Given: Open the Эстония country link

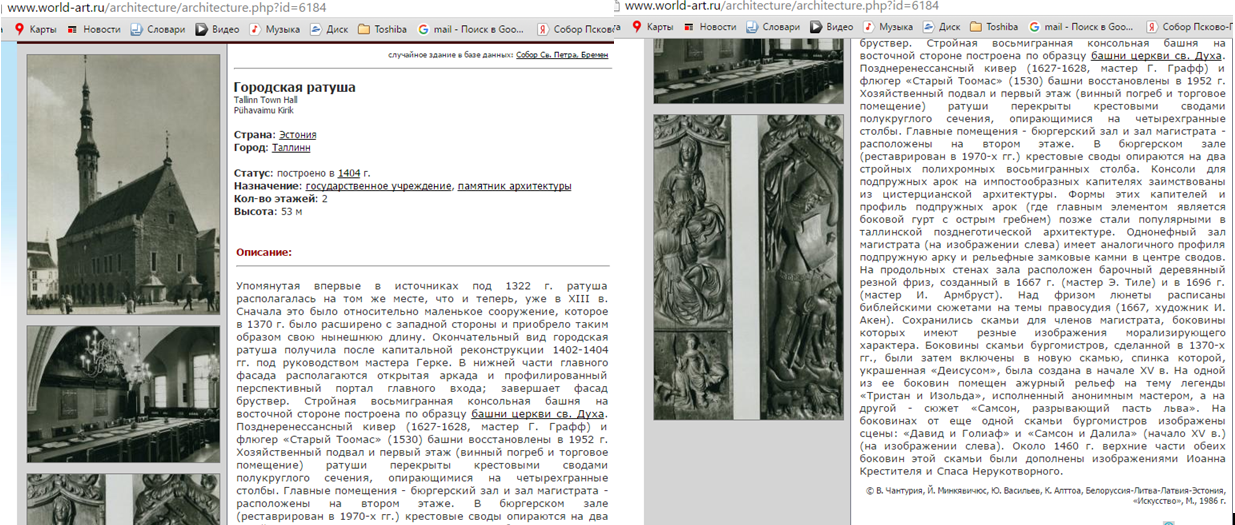Looking at the screenshot, I should [299, 134].
